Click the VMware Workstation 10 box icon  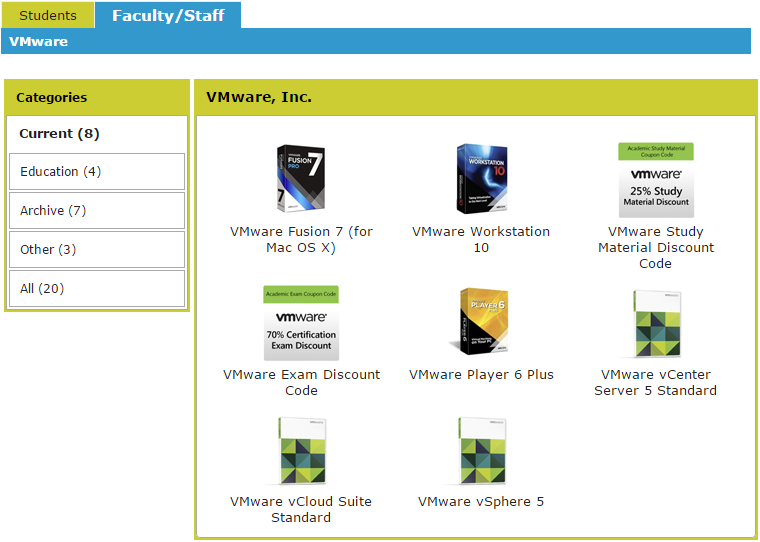481,179
